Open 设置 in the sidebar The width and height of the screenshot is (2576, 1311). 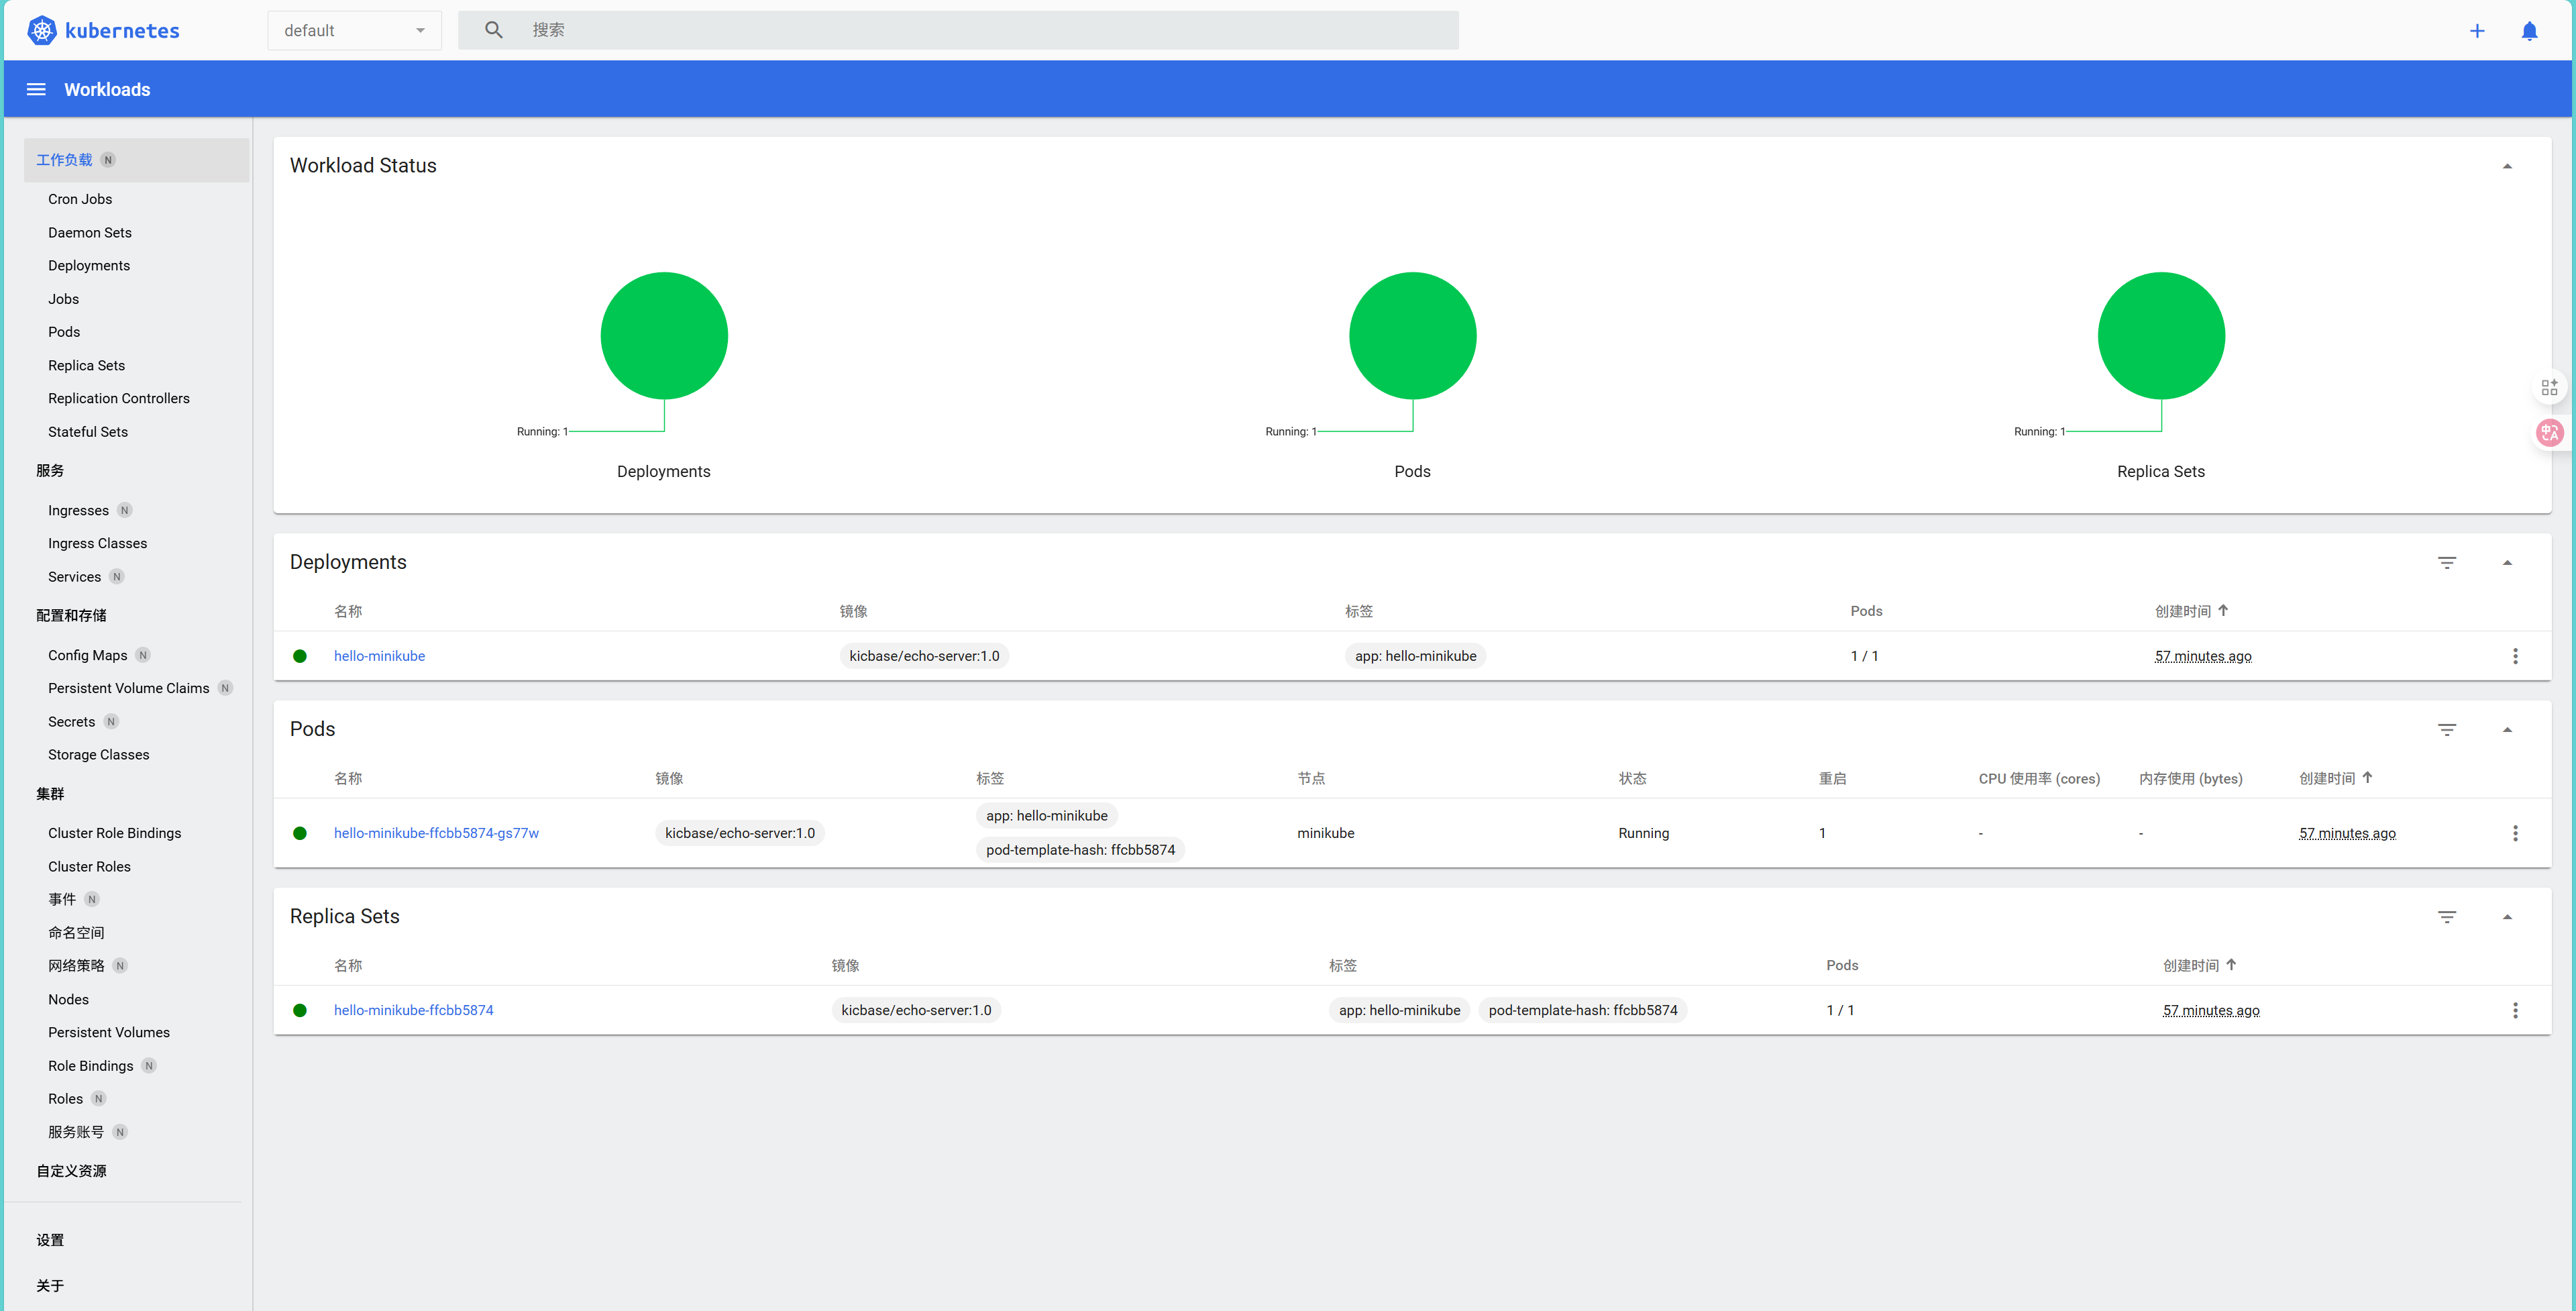click(50, 1240)
